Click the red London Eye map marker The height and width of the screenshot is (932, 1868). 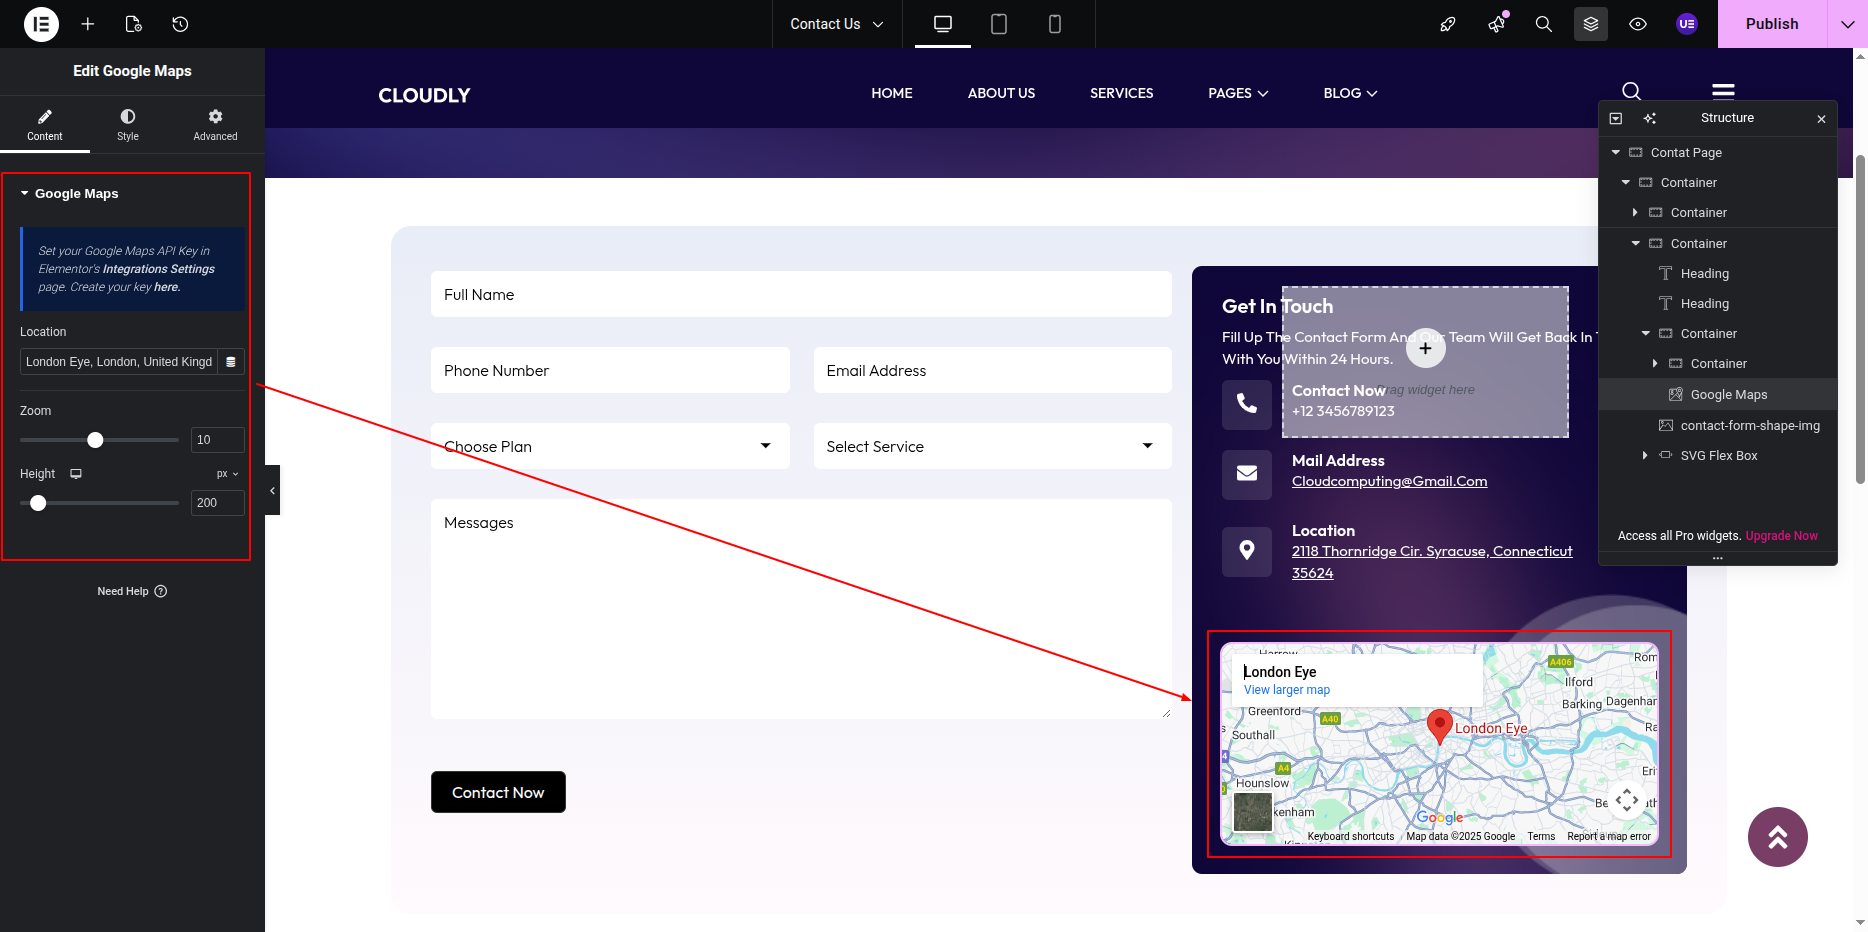pyautogui.click(x=1439, y=727)
